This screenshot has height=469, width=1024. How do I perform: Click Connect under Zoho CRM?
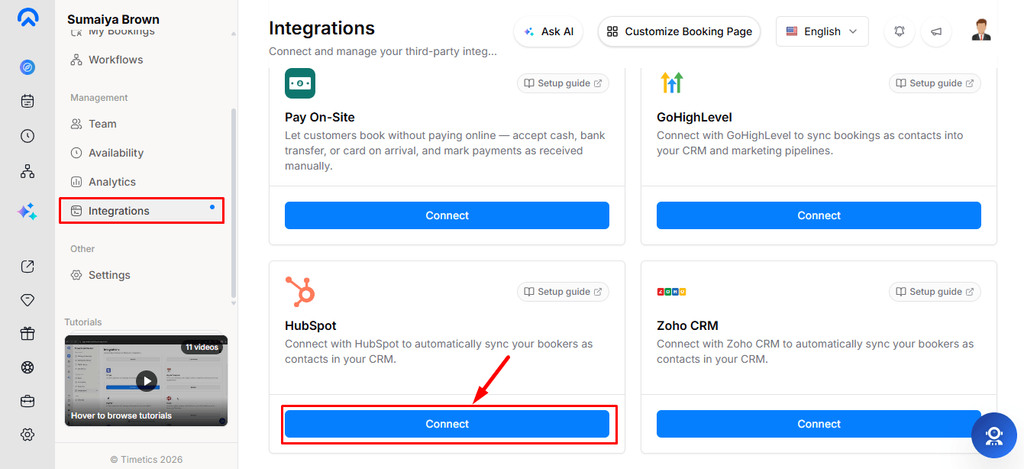pyautogui.click(x=818, y=424)
